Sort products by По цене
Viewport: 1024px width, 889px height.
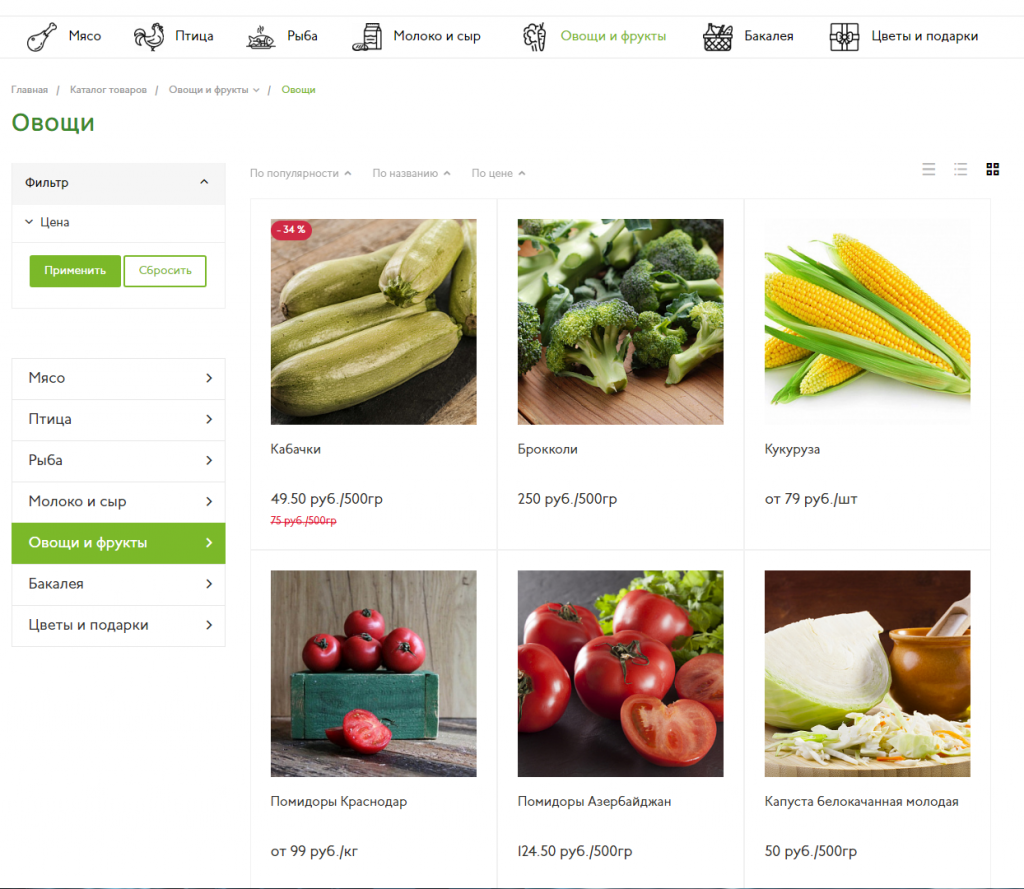498,173
